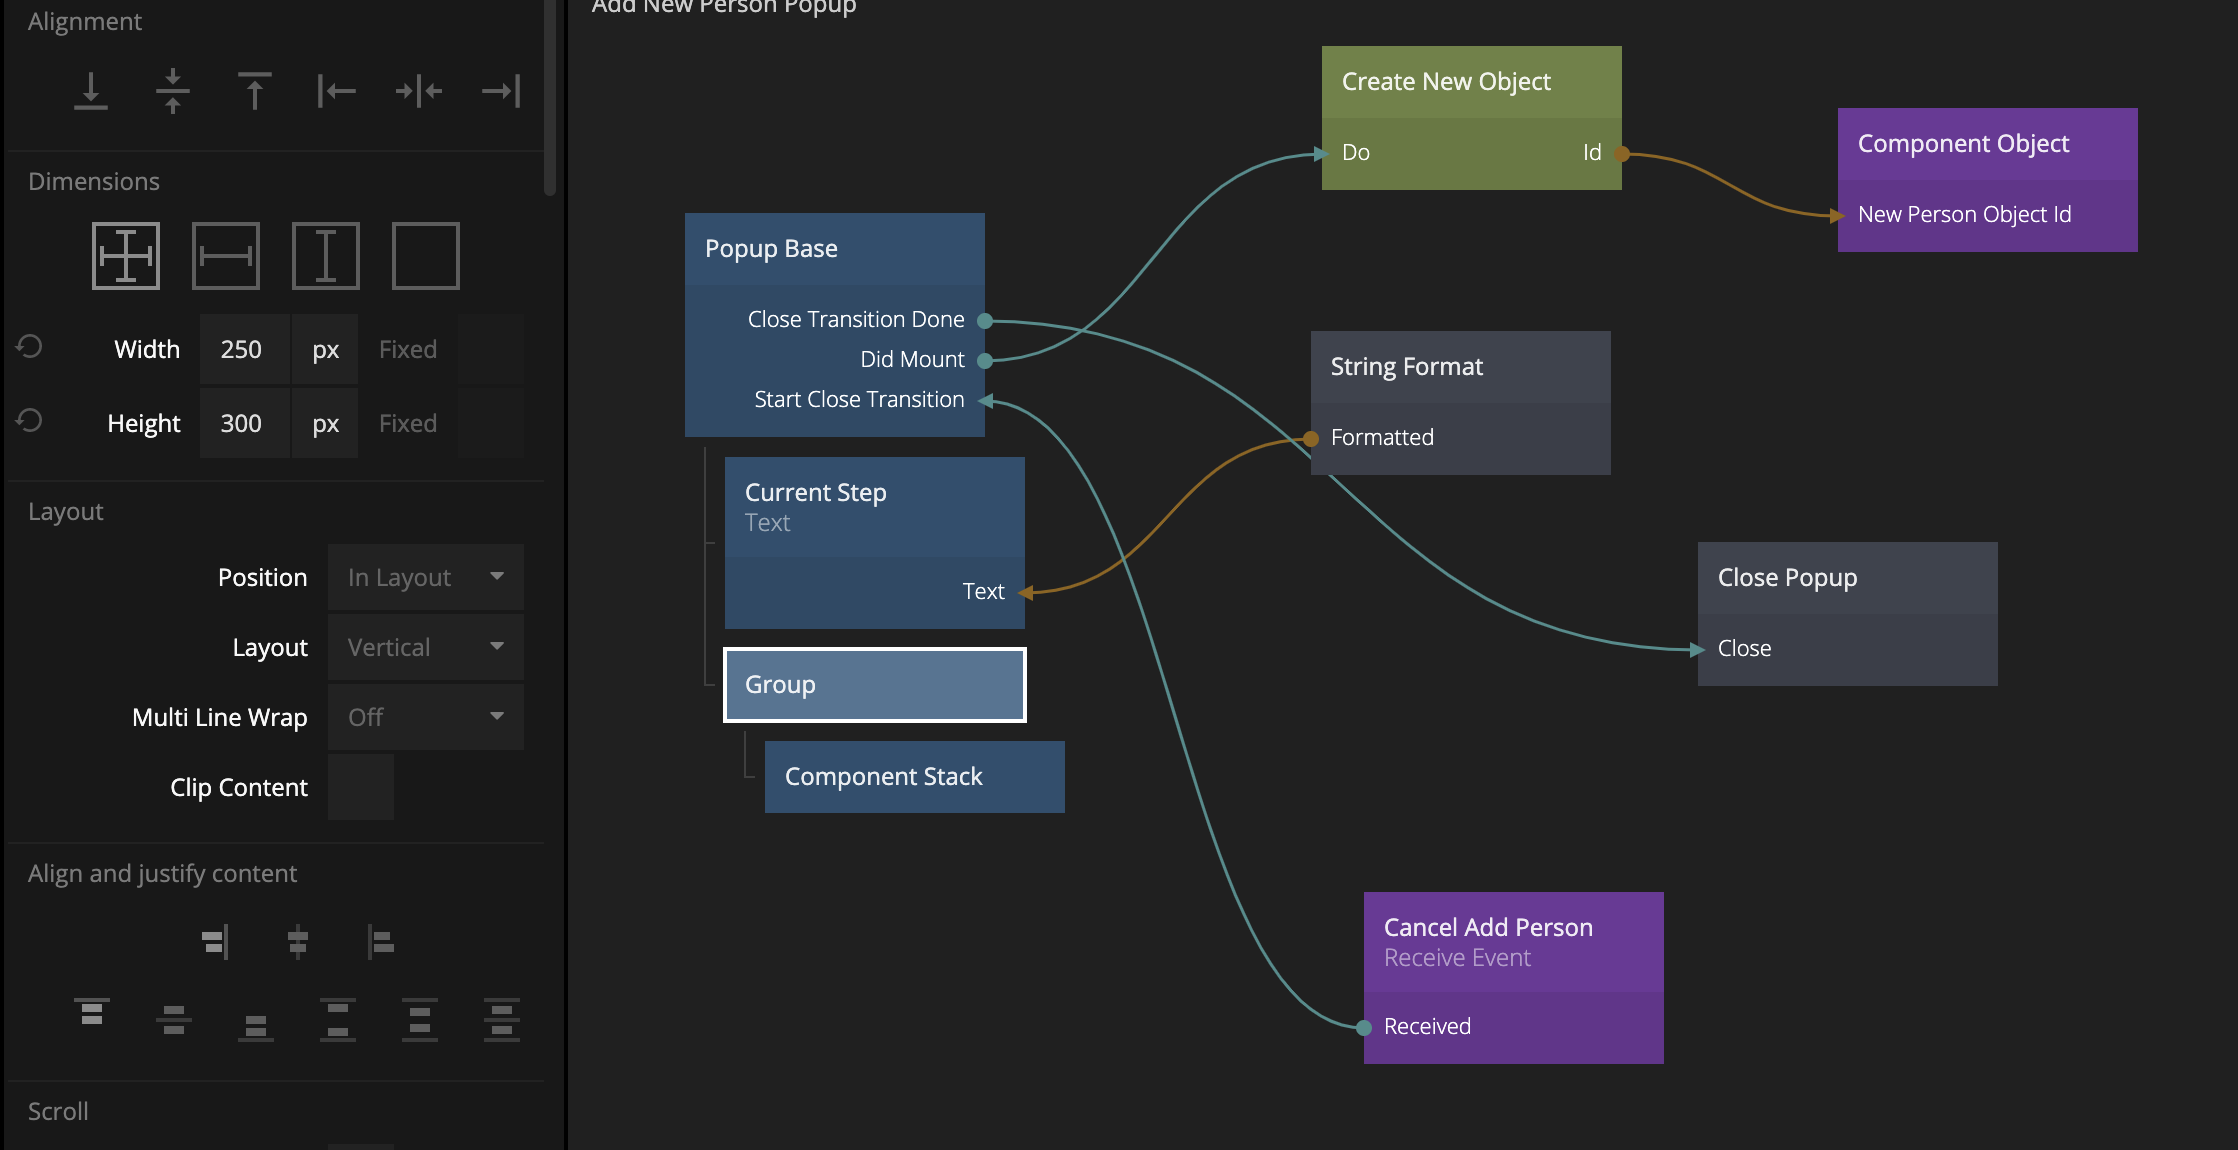This screenshot has width=2238, height=1150.
Task: Select the align vertical center icon
Action: coord(173,91)
